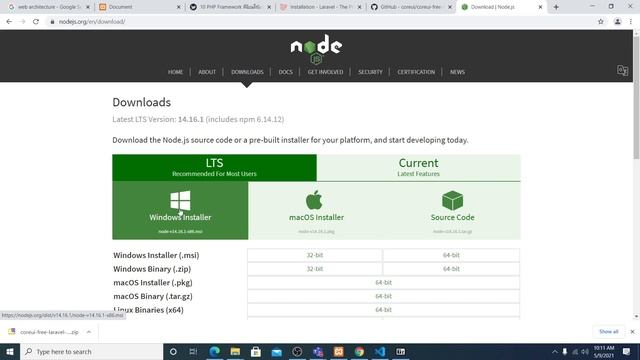Image resolution: width=640 pixels, height=360 pixels.
Task: Show hidden system tray icons
Action: tap(555, 351)
